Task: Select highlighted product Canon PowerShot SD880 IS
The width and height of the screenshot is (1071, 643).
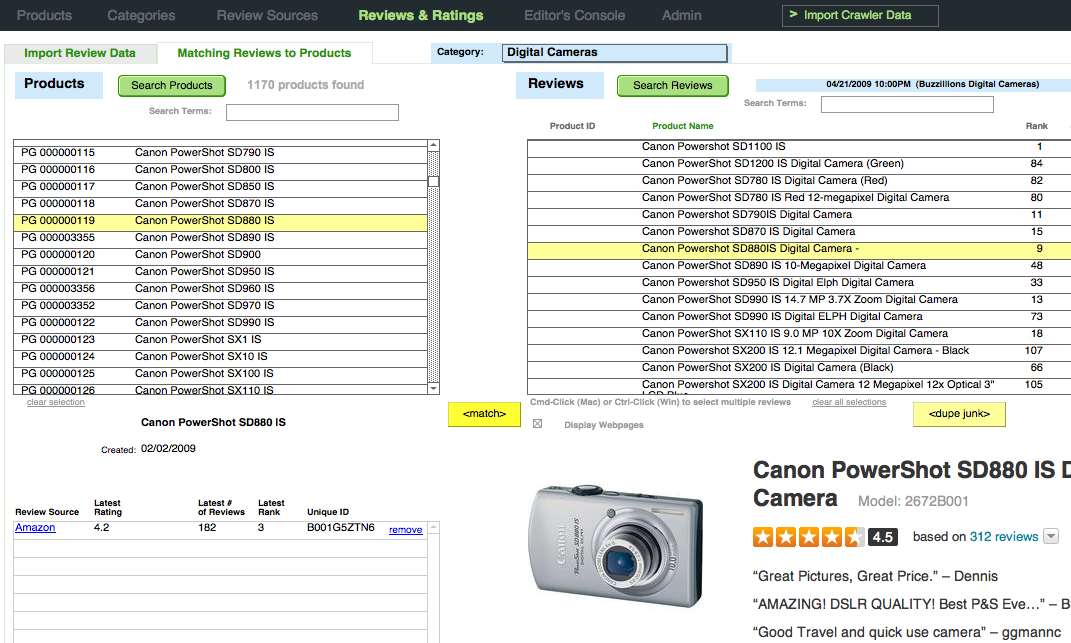Action: [x=221, y=221]
